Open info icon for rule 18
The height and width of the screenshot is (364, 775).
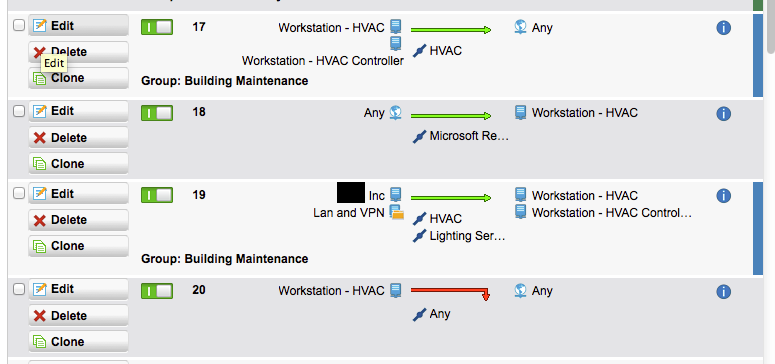(723, 114)
